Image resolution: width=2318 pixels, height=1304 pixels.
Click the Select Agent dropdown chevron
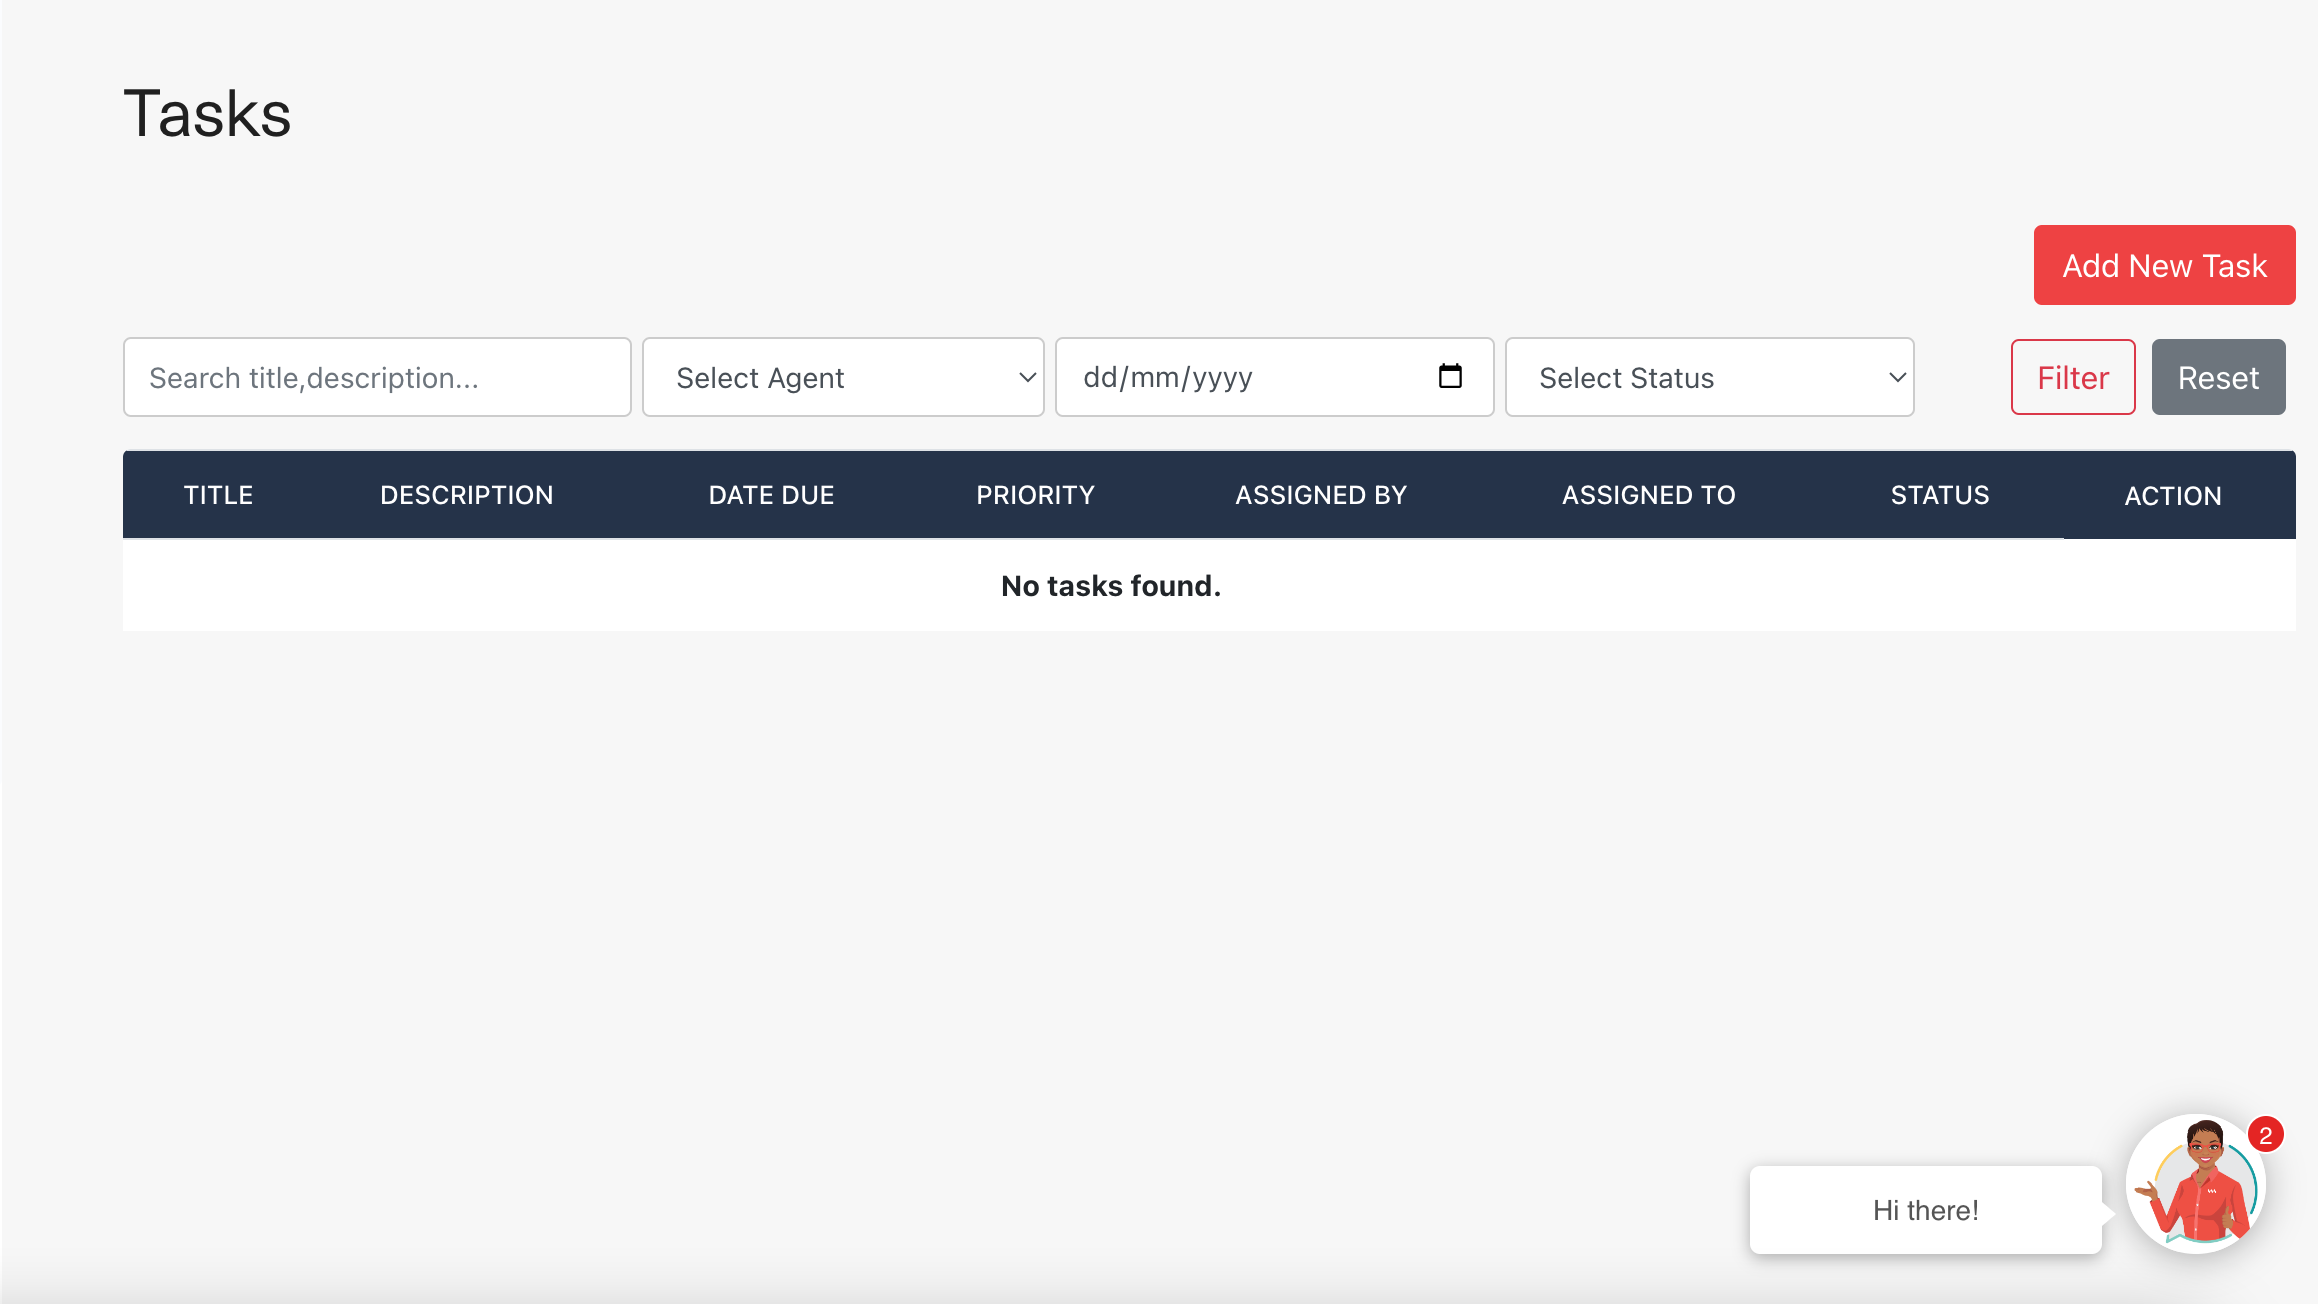click(x=1027, y=377)
